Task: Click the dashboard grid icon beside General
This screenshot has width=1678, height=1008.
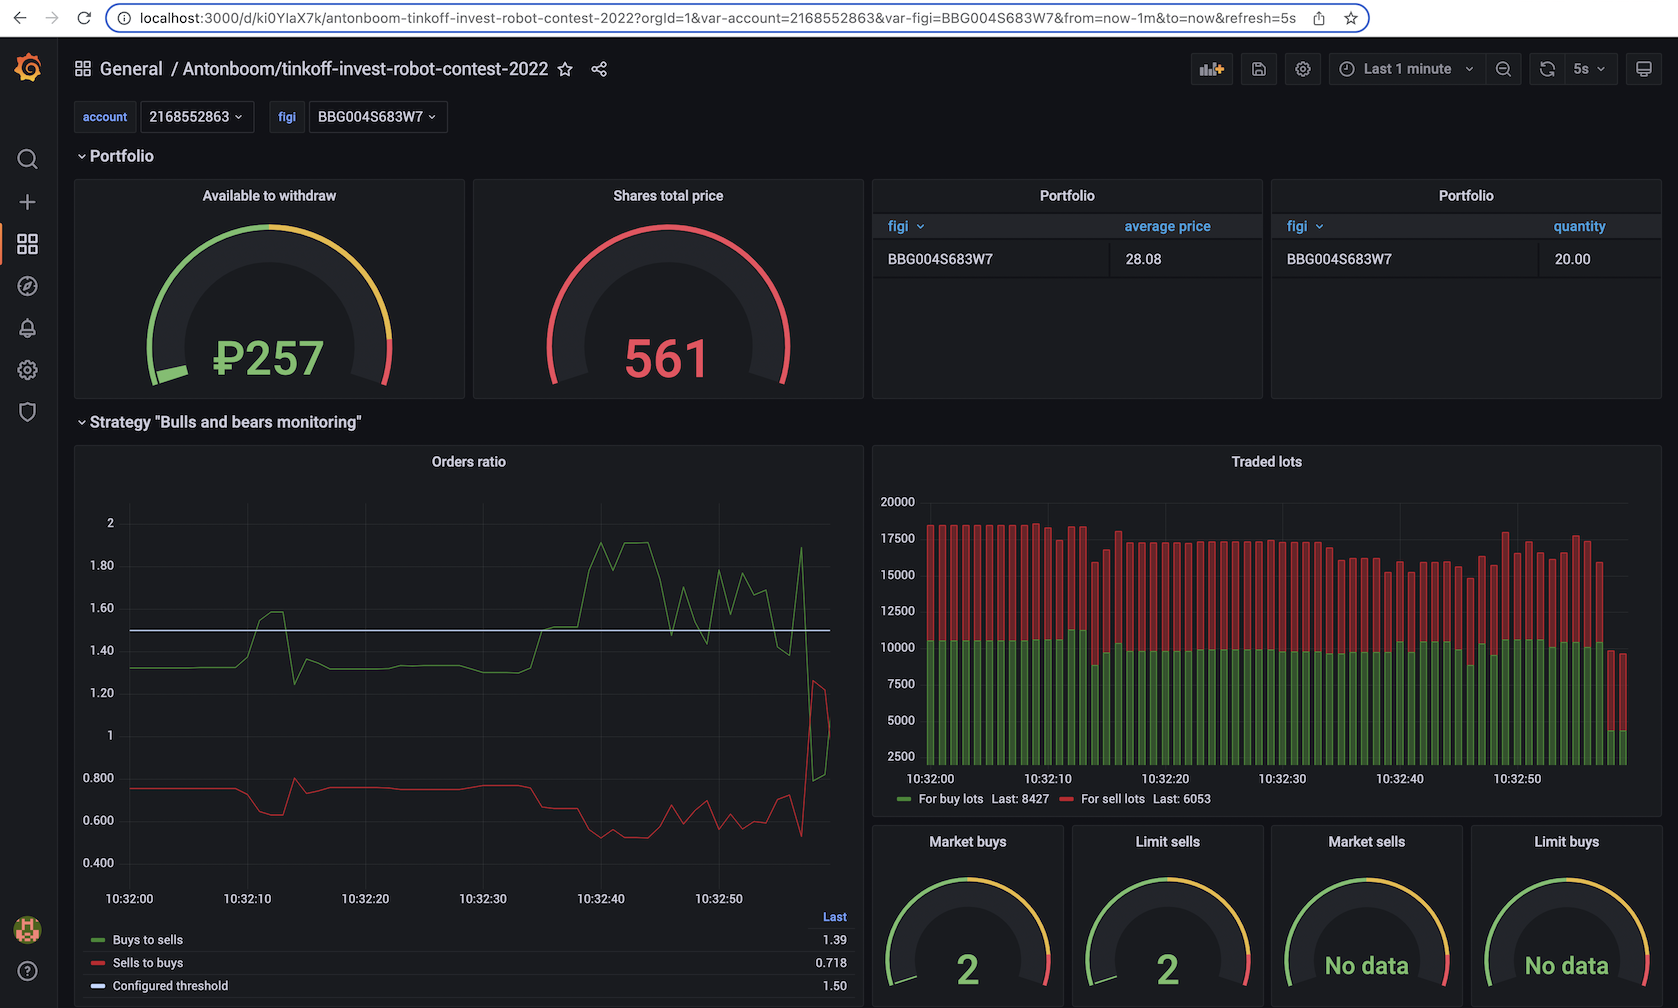Action: 83,69
